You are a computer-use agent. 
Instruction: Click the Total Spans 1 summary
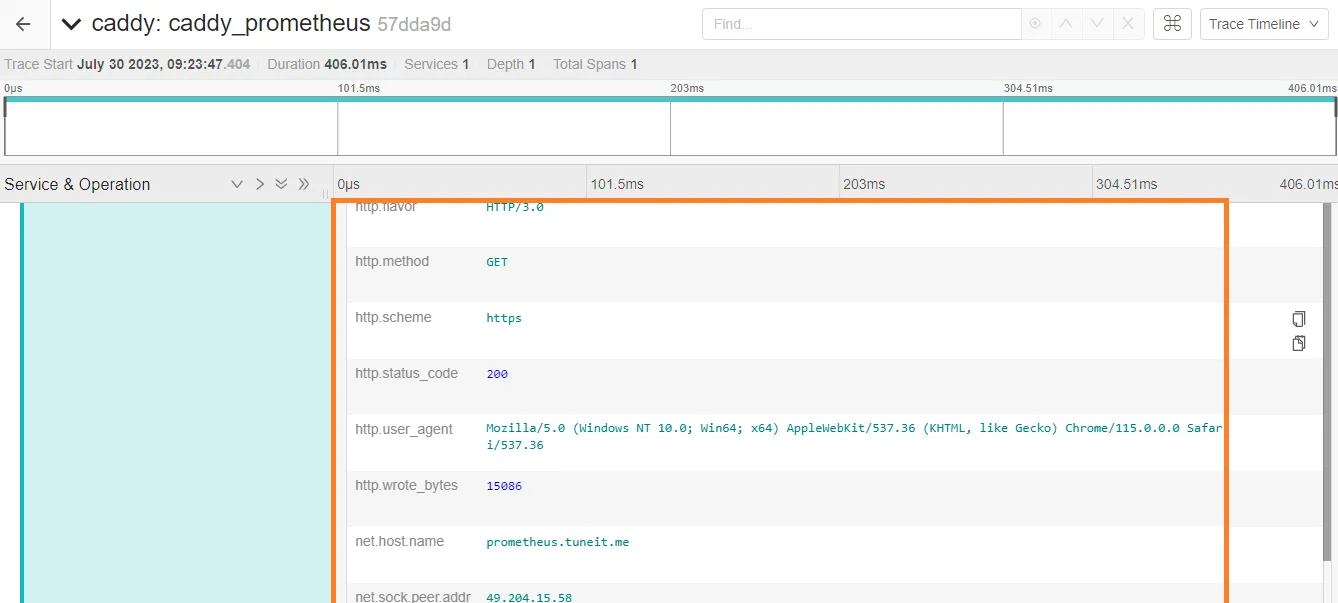[x=595, y=64]
